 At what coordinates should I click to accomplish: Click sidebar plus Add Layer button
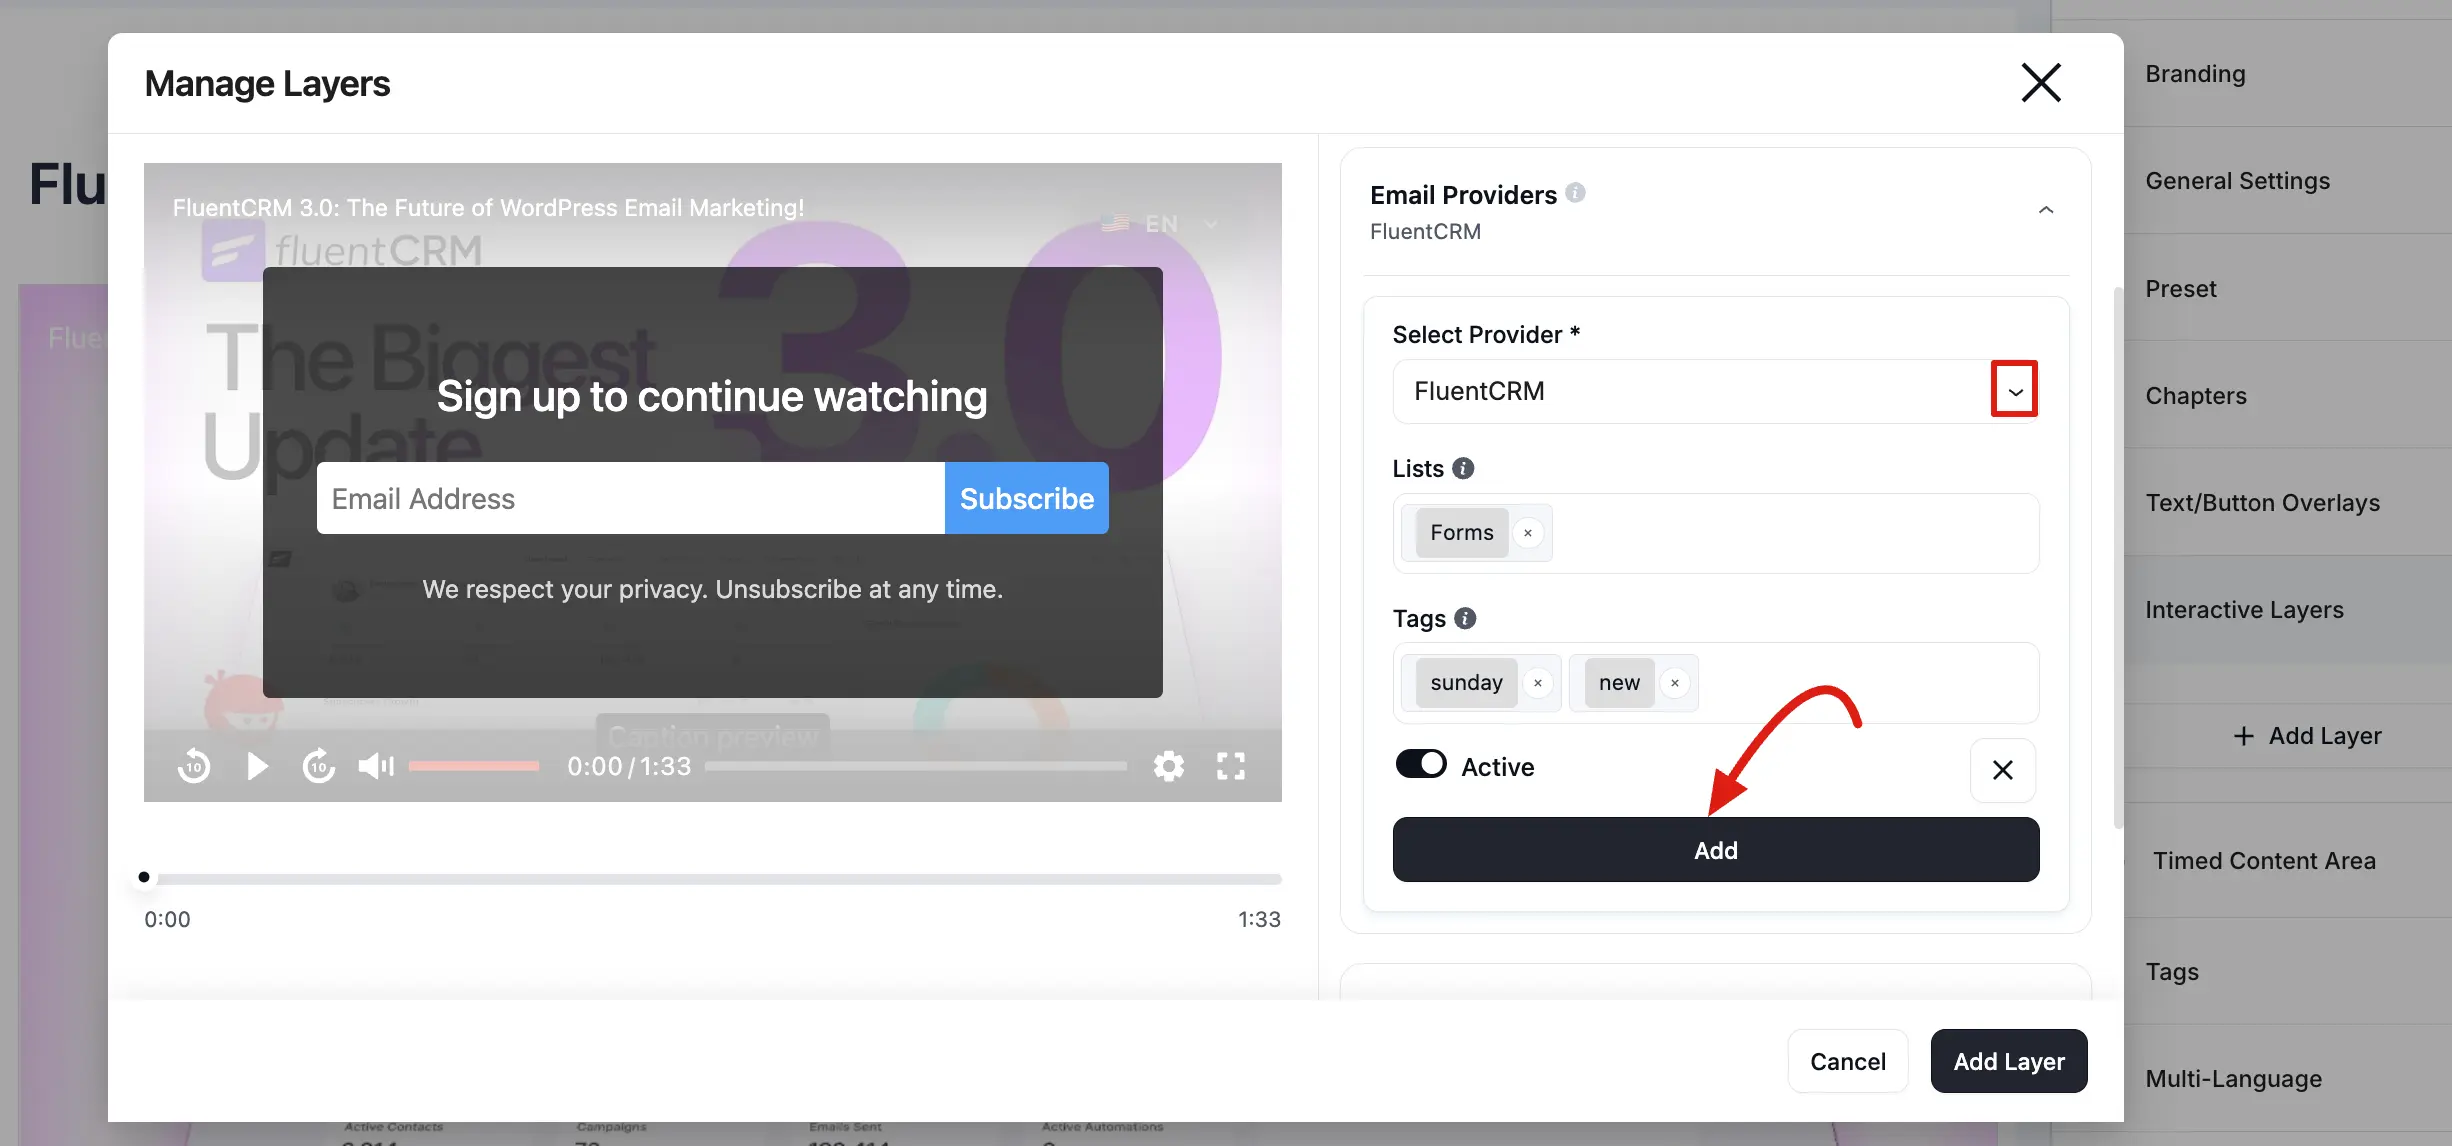coord(2308,736)
